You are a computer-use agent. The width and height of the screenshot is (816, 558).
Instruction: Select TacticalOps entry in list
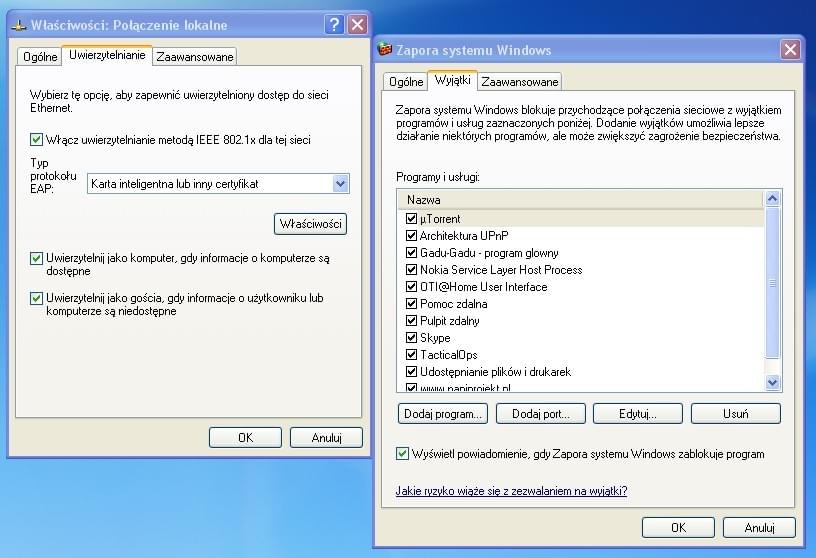449,355
